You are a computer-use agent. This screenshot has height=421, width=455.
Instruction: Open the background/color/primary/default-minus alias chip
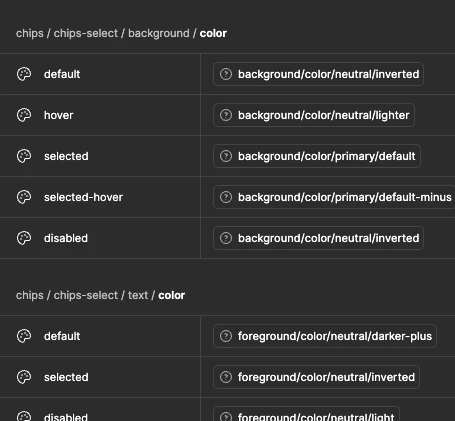[x=334, y=197]
